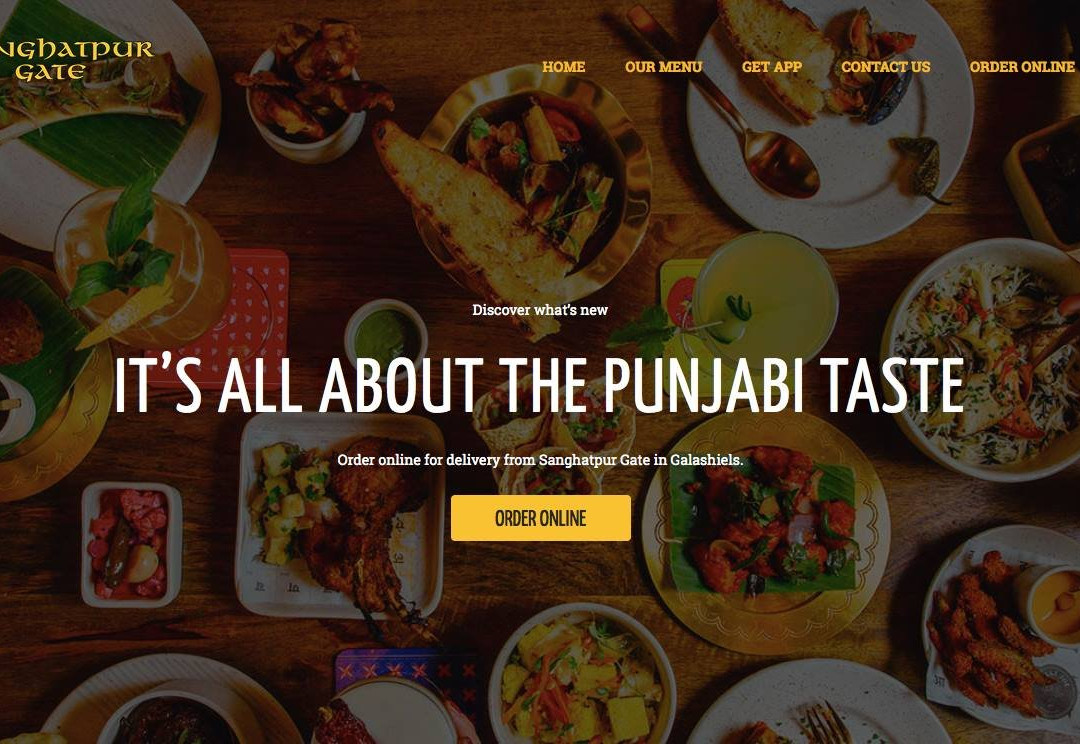Click the small bowl of green chutney
The width and height of the screenshot is (1080, 744).
pos(386,335)
